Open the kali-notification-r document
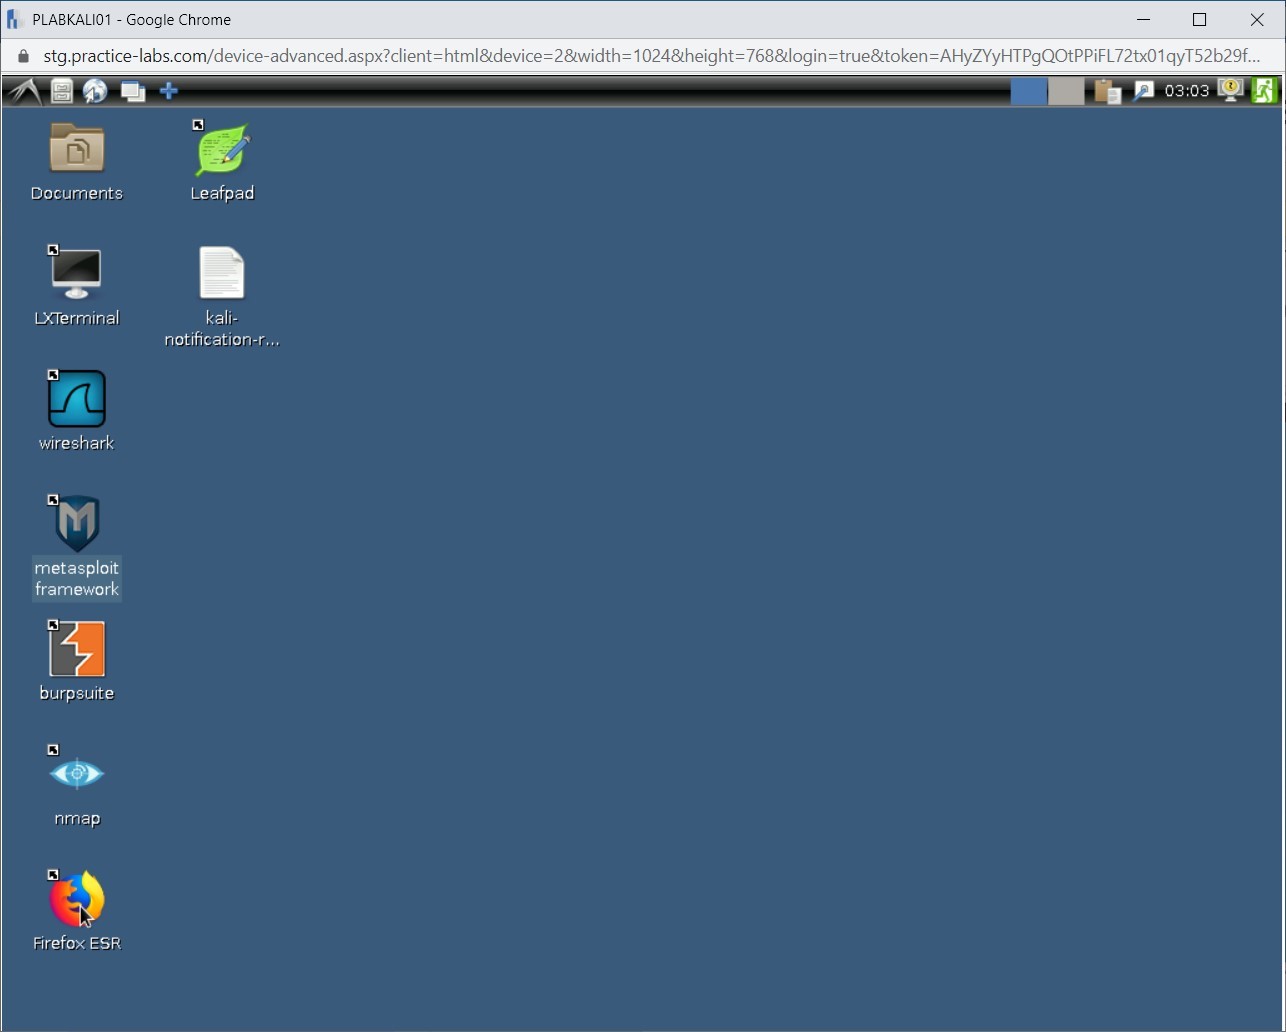 click(221, 272)
